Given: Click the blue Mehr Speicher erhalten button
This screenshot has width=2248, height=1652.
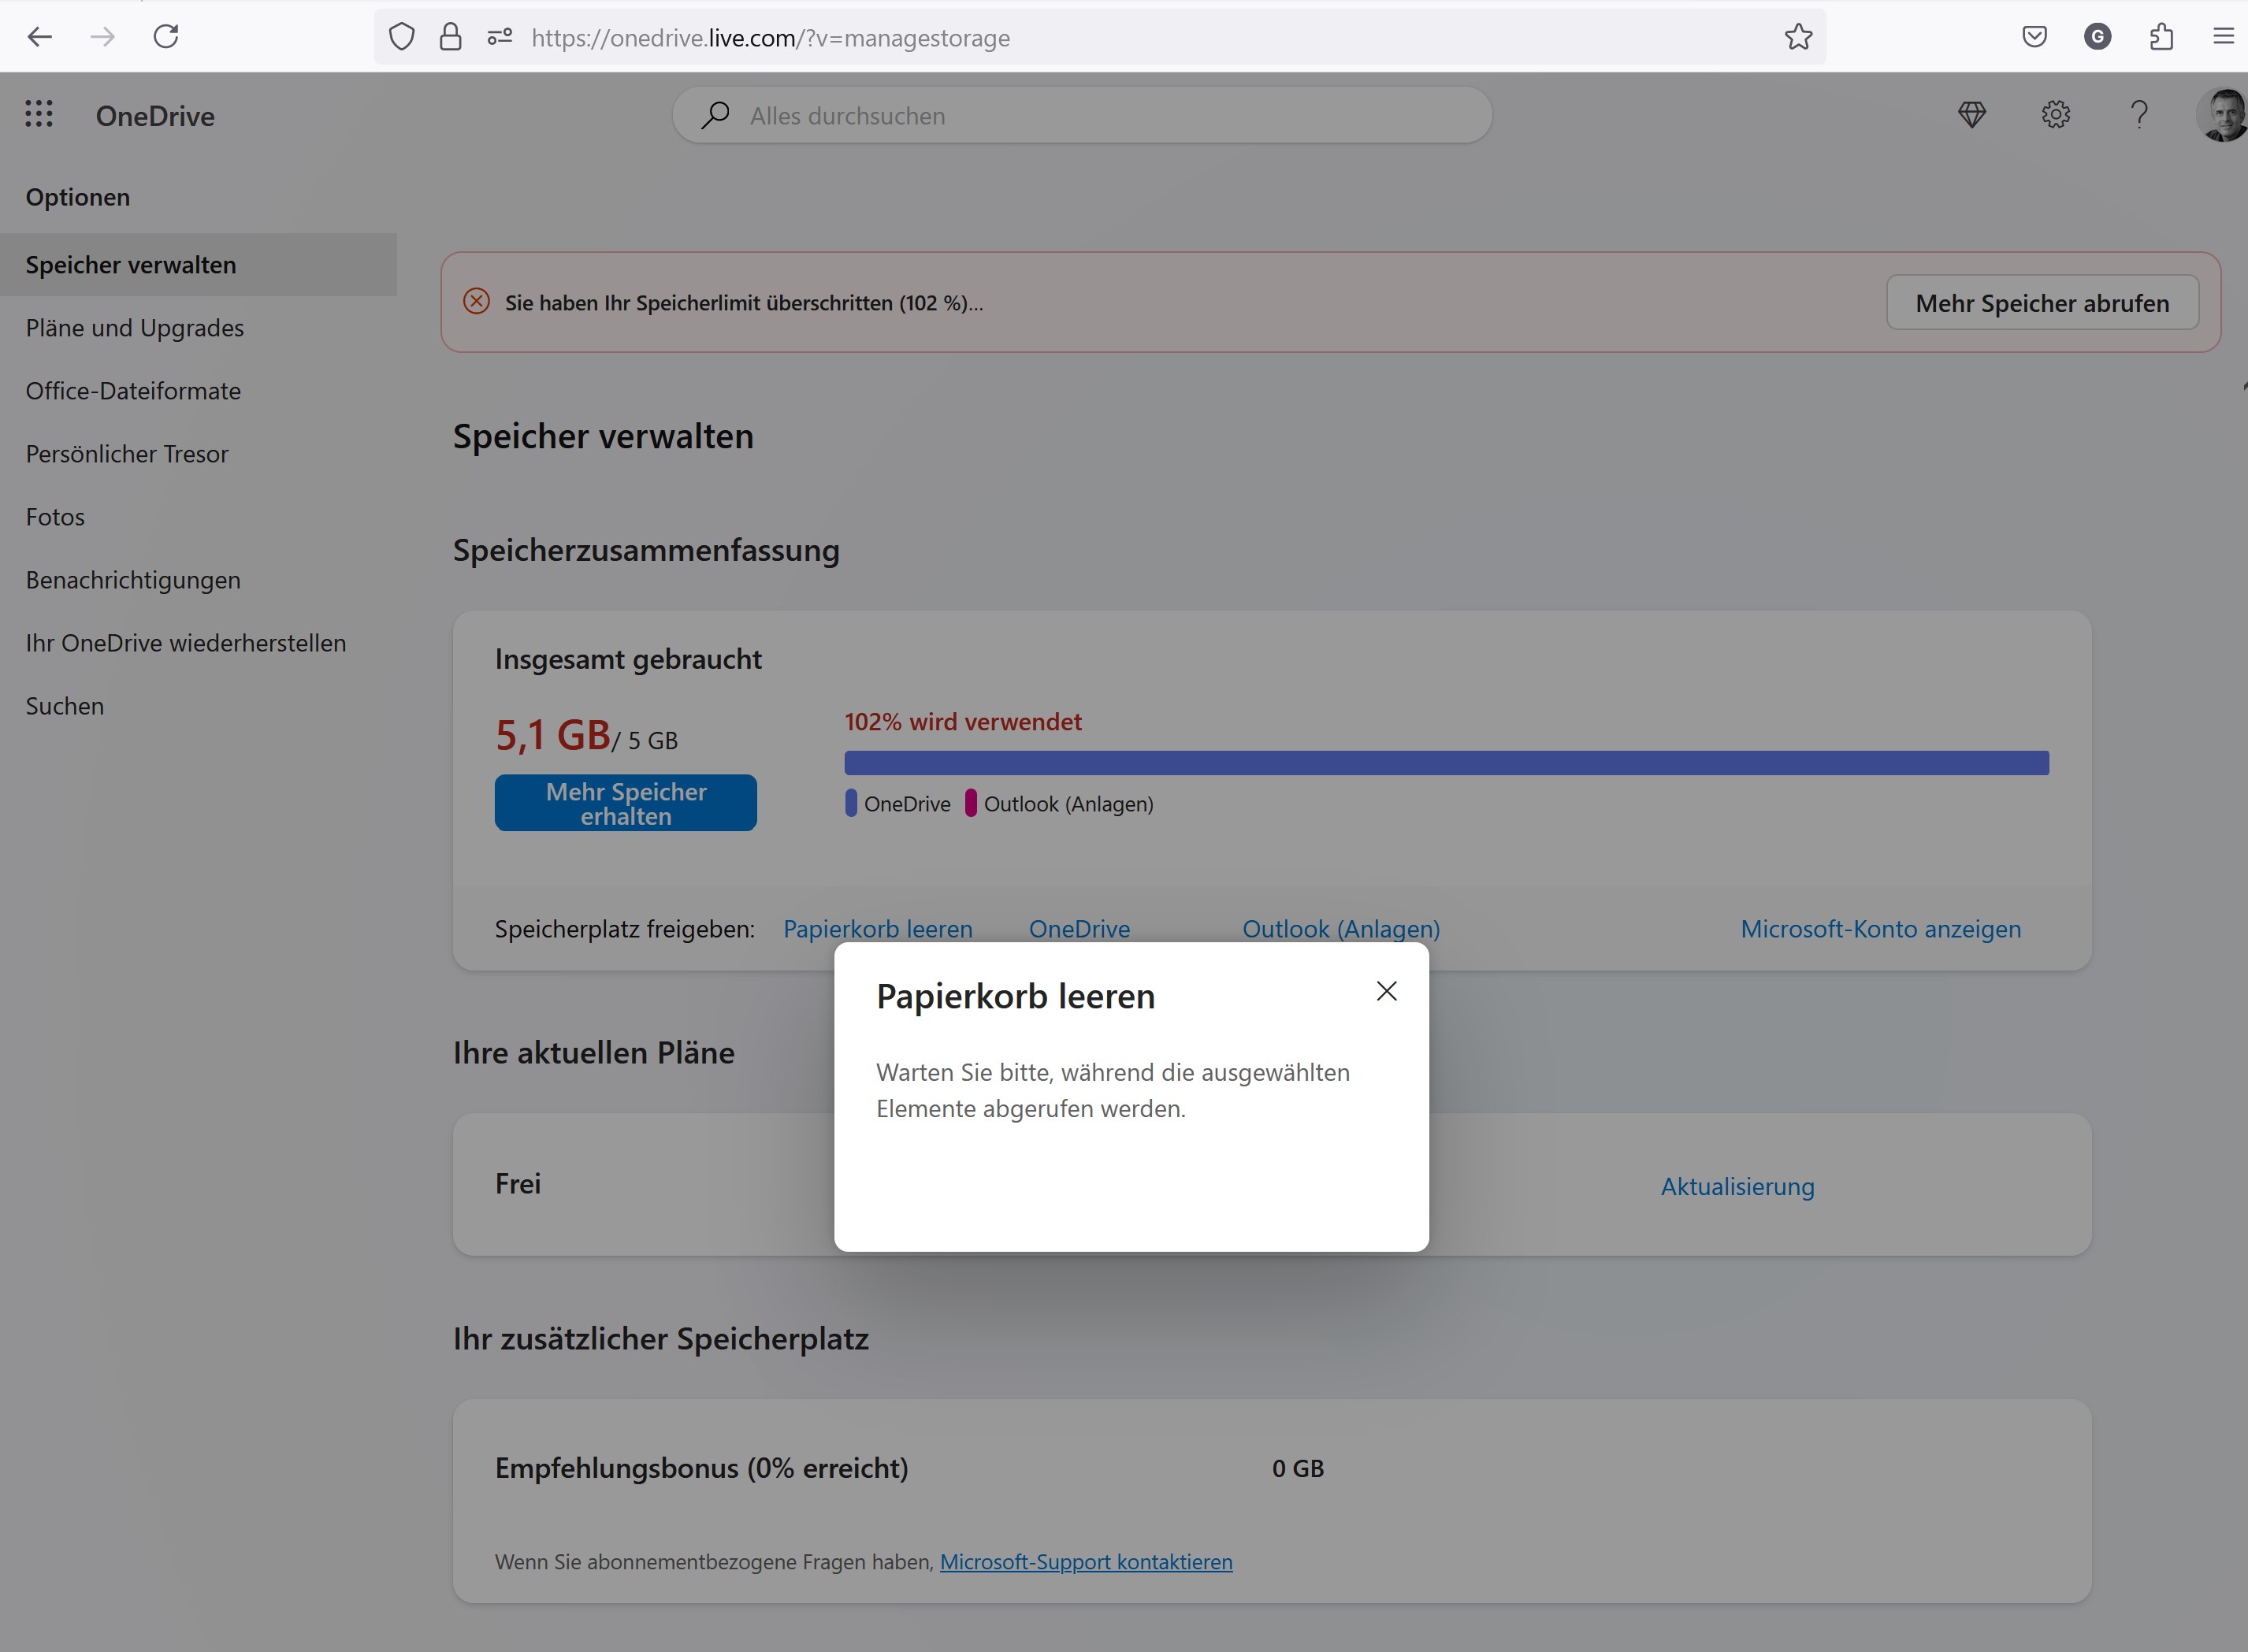Looking at the screenshot, I should coord(626,803).
